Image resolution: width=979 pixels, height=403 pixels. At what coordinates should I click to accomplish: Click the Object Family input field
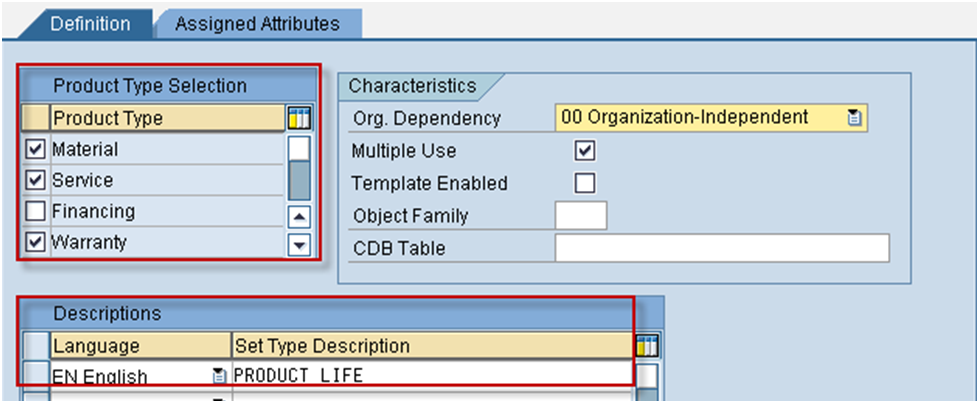tap(581, 216)
